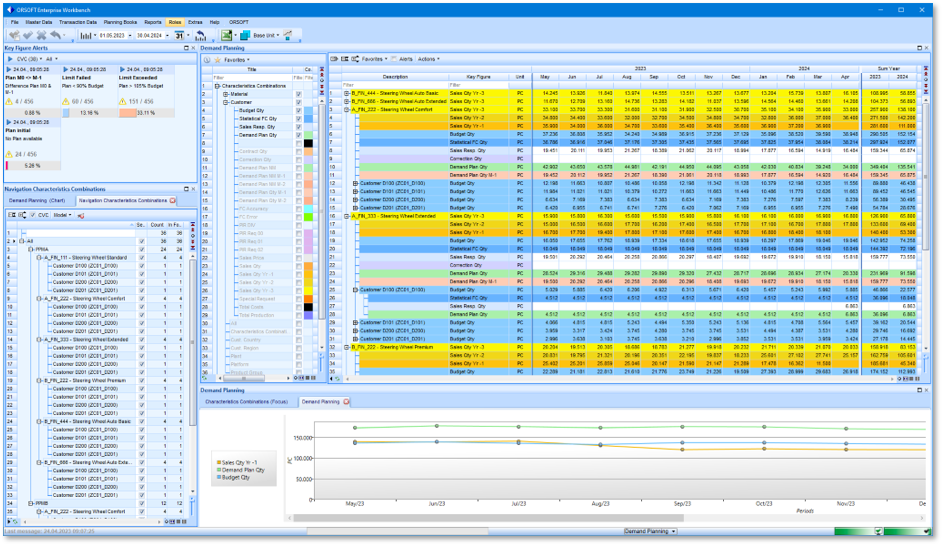Uncheck the Budget Qty key figure checkbox
Viewport: 942px width, 545px height.
[x=299, y=111]
